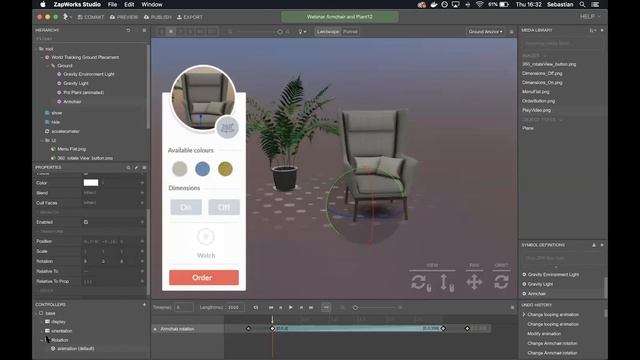Click the Orbit rotate icon
Image resolution: width=640 pixels, height=360 pixels.
pos(501,282)
